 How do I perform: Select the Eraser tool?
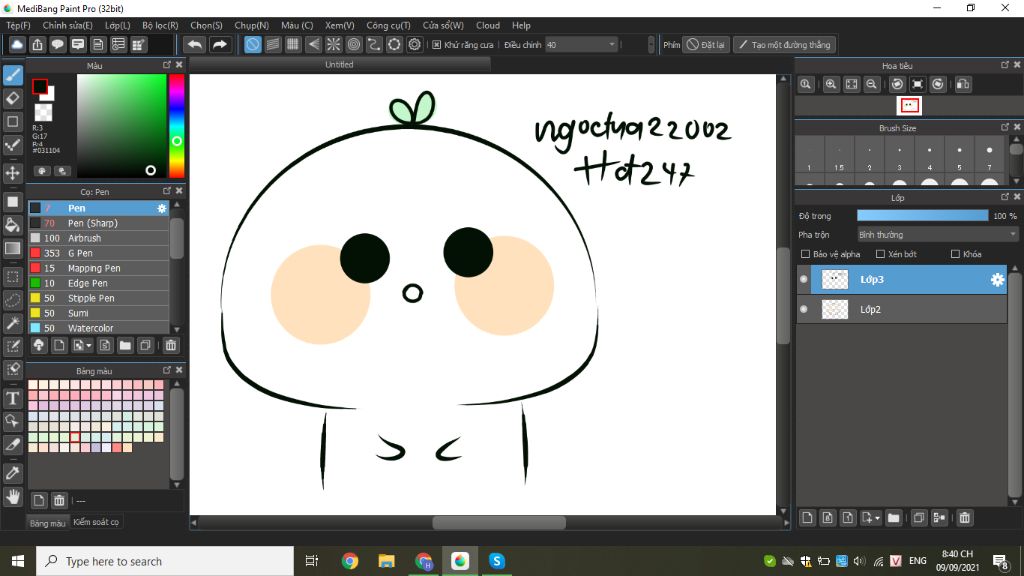13,99
